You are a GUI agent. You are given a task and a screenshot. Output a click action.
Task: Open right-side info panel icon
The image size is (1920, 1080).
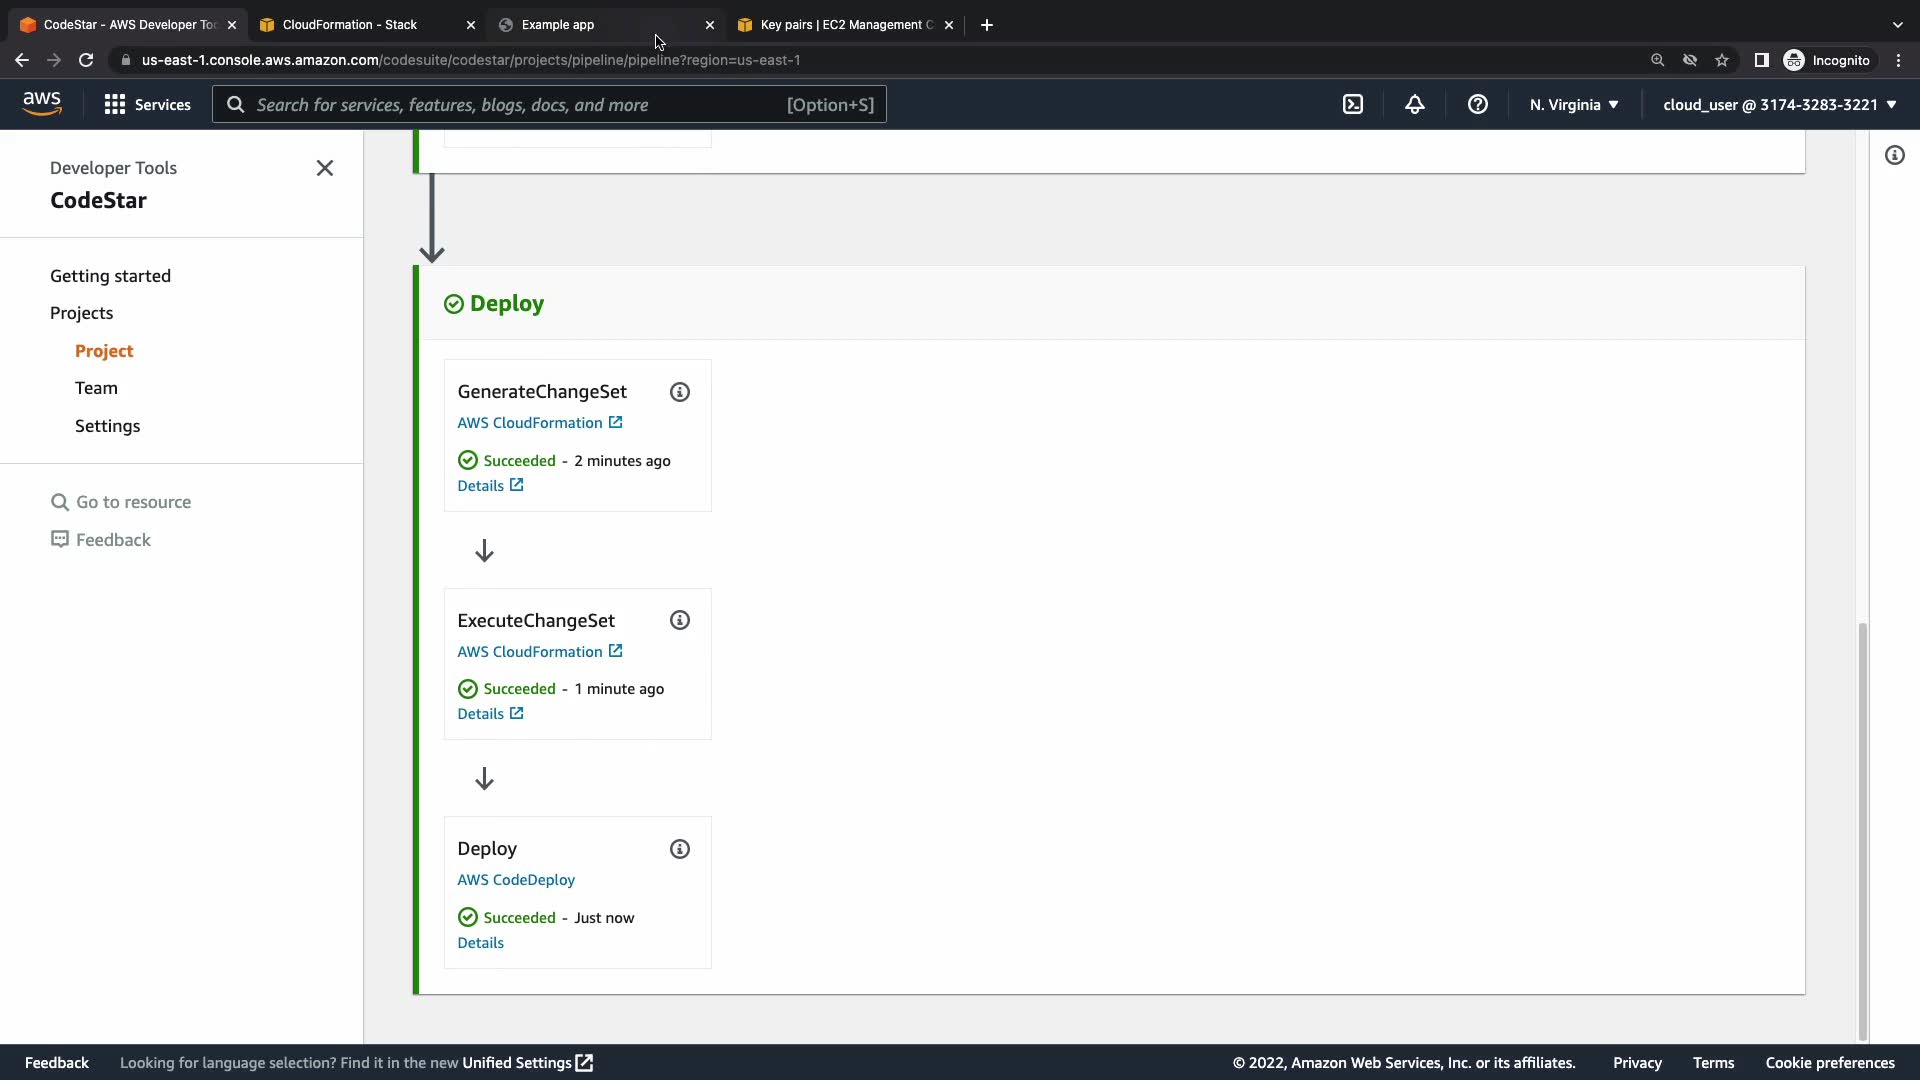1894,155
